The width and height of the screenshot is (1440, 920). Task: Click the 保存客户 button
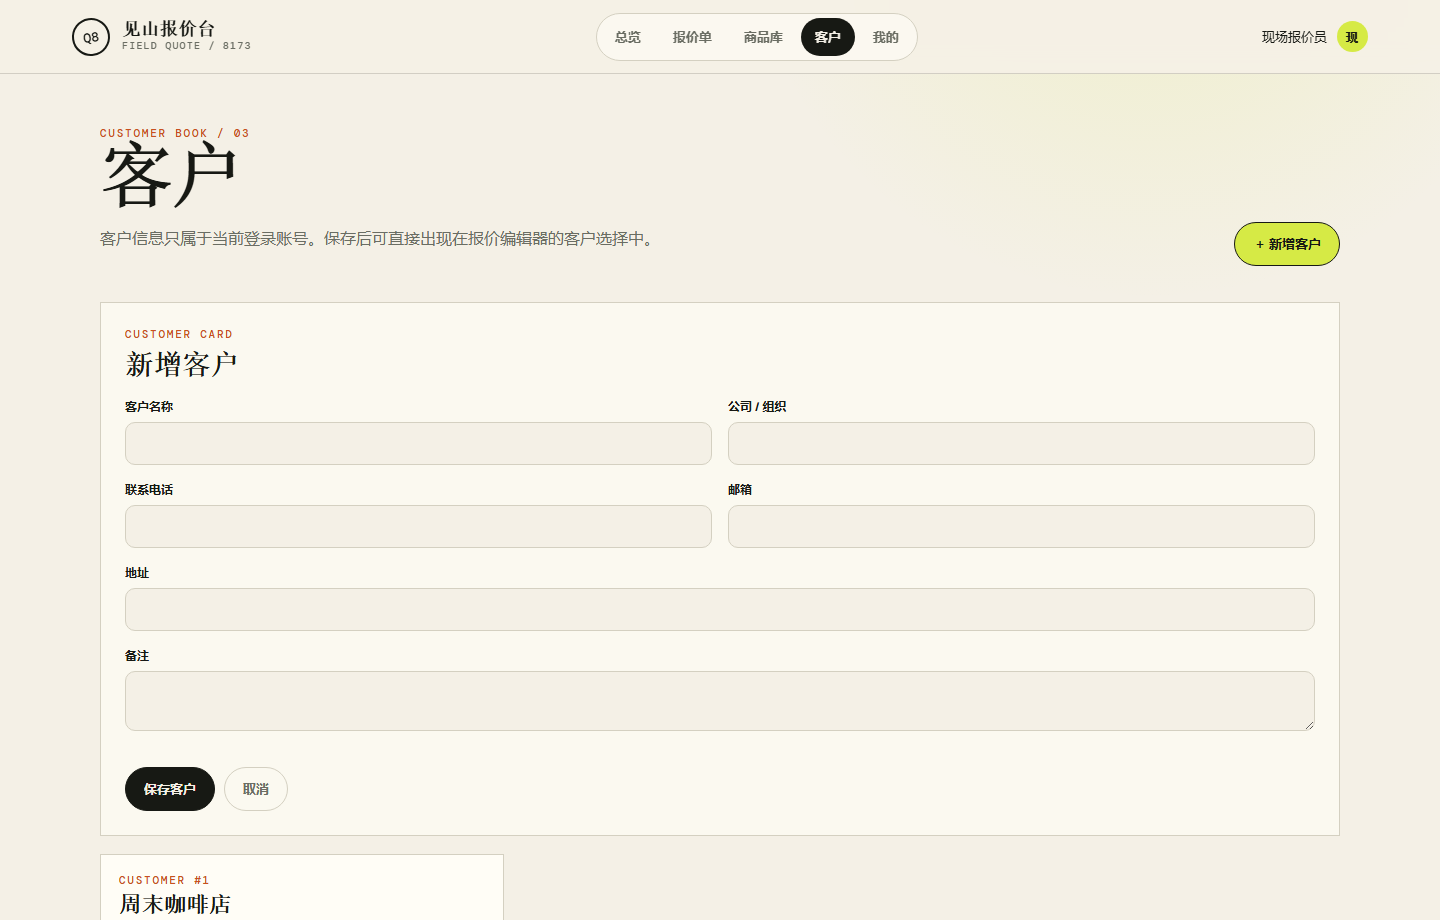pos(170,789)
